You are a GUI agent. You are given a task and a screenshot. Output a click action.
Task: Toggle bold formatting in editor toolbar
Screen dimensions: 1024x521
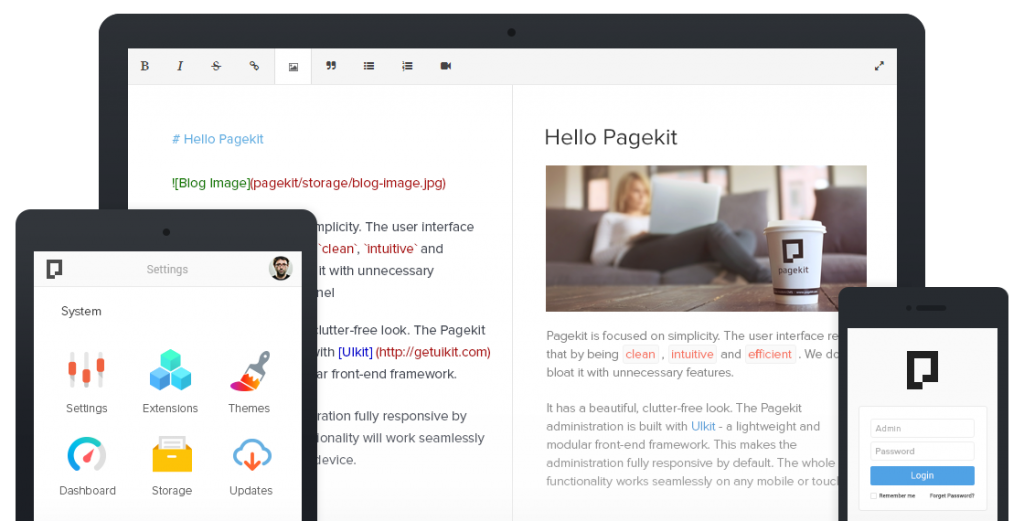145,66
